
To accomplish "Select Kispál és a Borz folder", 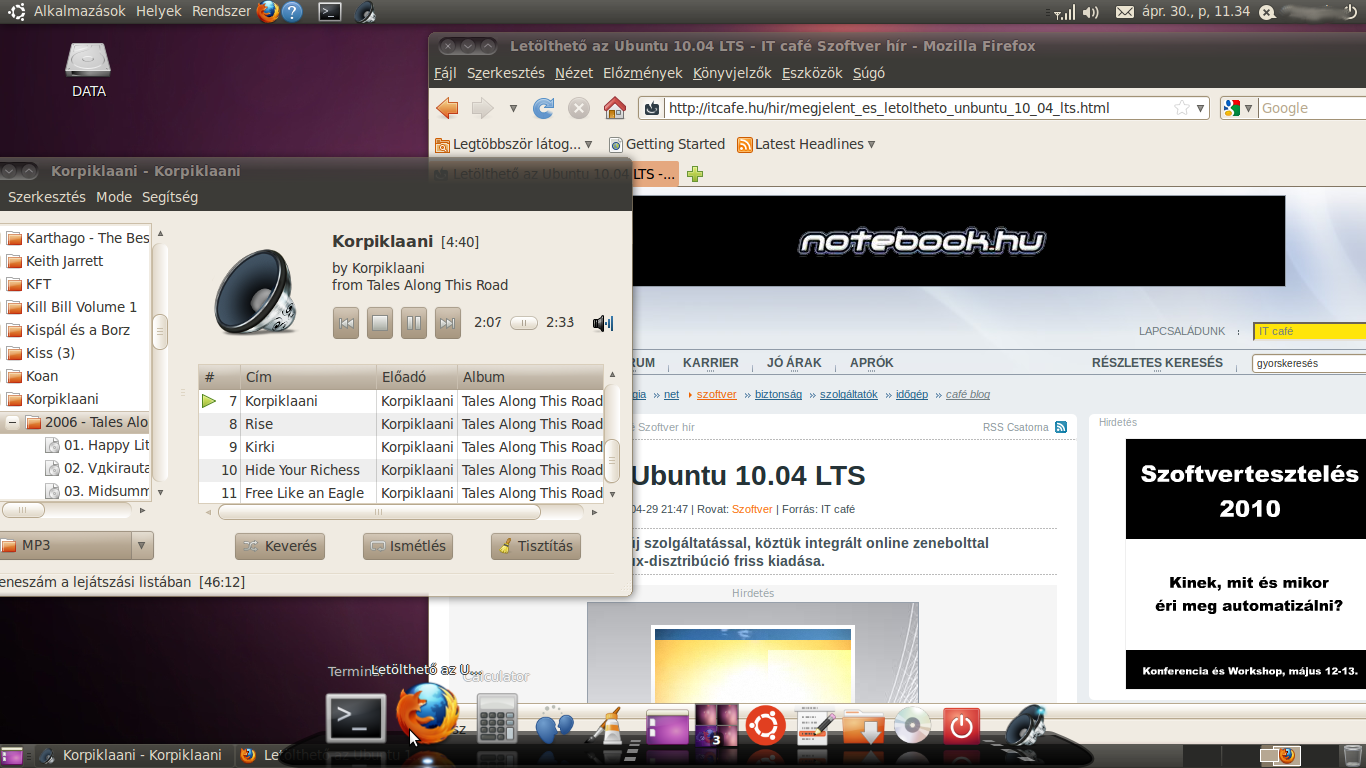I will coord(78,330).
